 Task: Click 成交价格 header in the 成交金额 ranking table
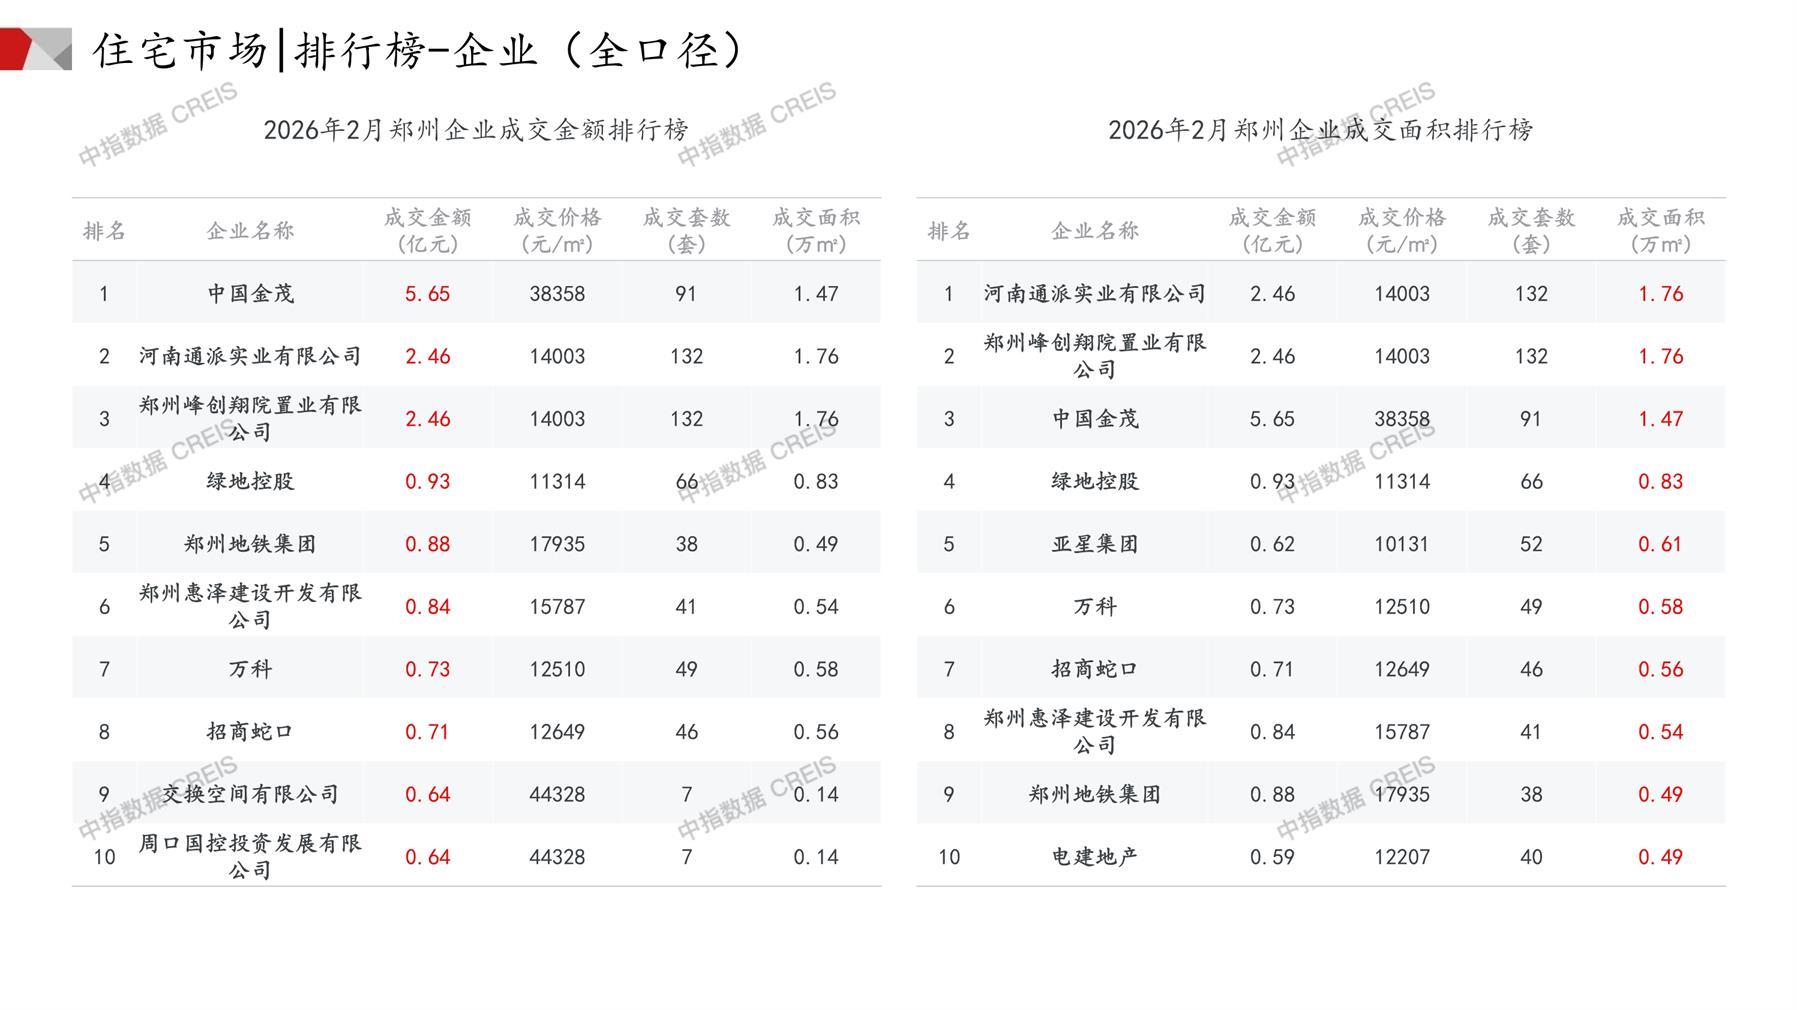coord(557,231)
